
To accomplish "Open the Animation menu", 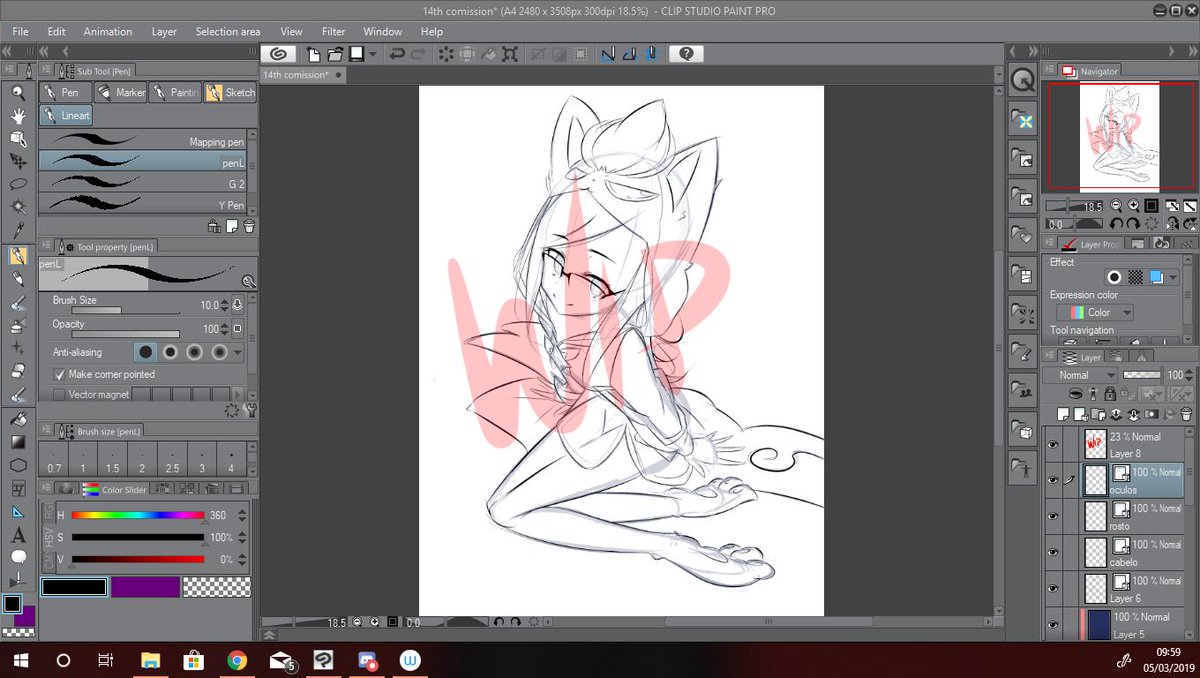I will point(107,32).
